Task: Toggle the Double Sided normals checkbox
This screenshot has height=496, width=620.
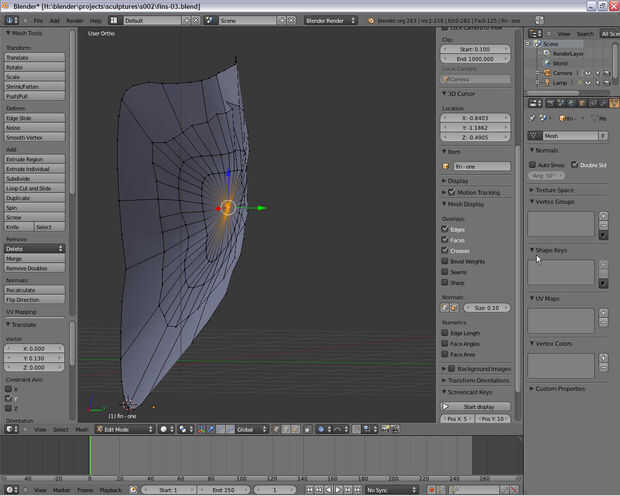Action: point(574,164)
